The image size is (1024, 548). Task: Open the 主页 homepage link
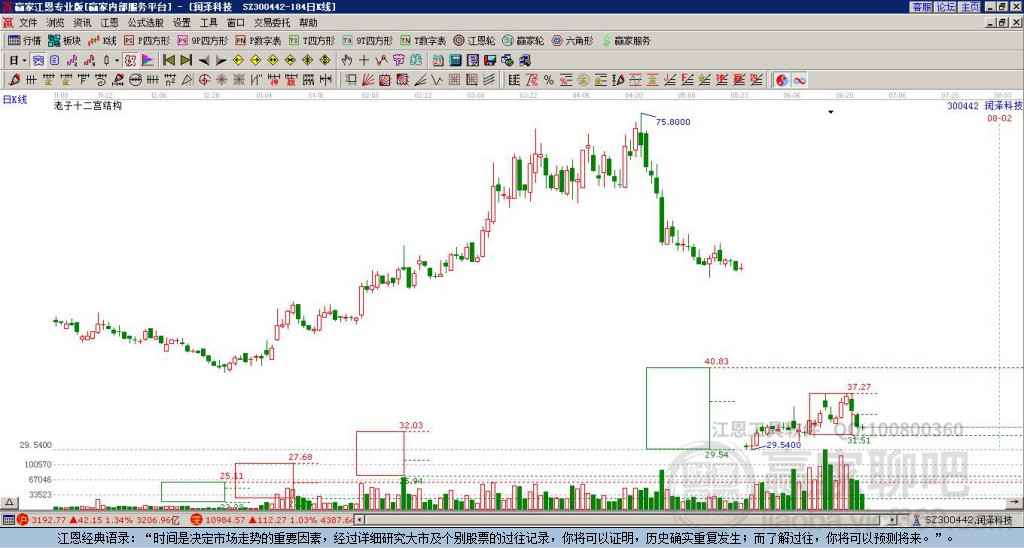tap(970, 7)
